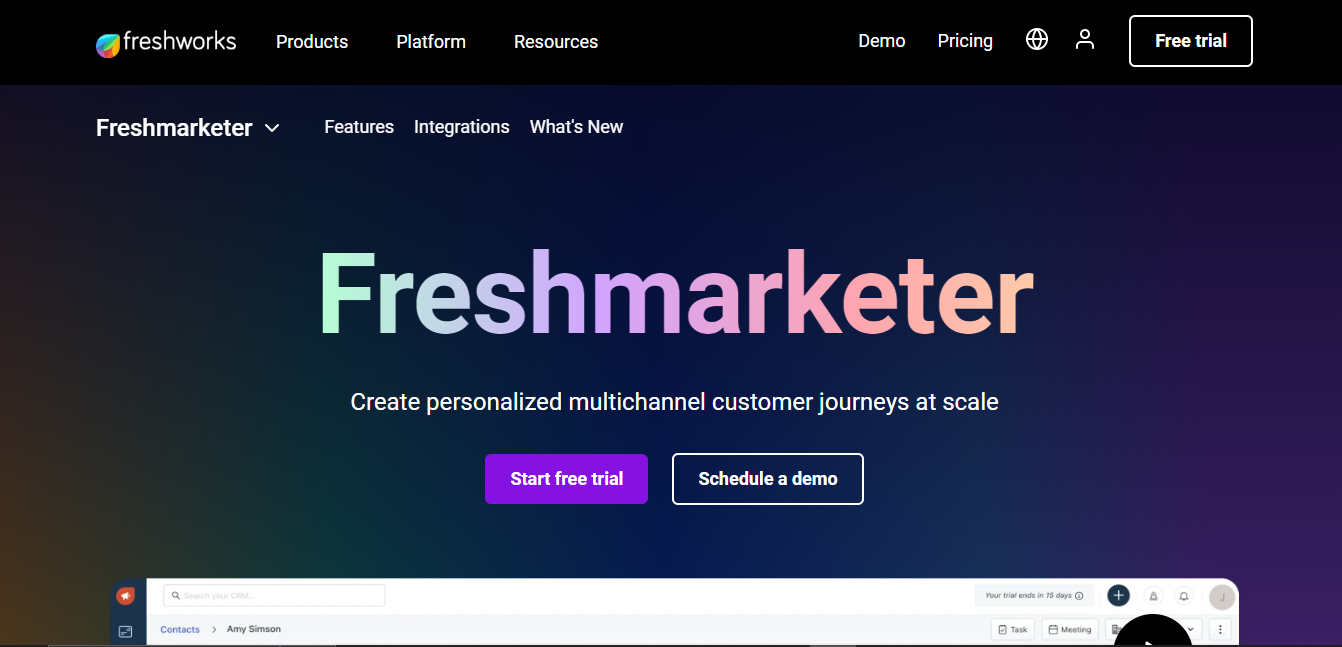
Task: Open the Platform menu
Action: pos(431,42)
